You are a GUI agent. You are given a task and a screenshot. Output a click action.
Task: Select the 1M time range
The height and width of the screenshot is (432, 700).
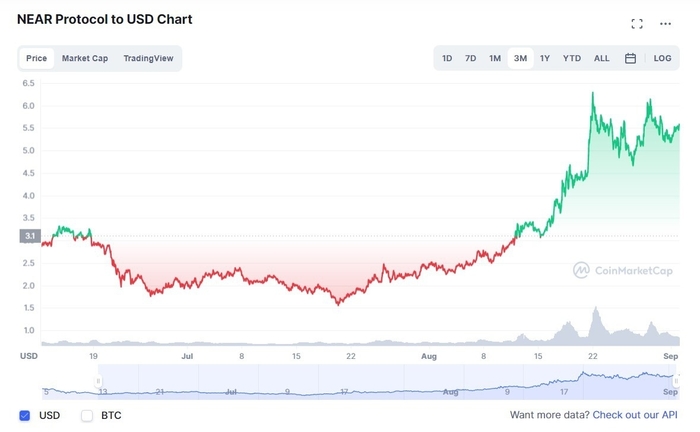click(x=495, y=58)
